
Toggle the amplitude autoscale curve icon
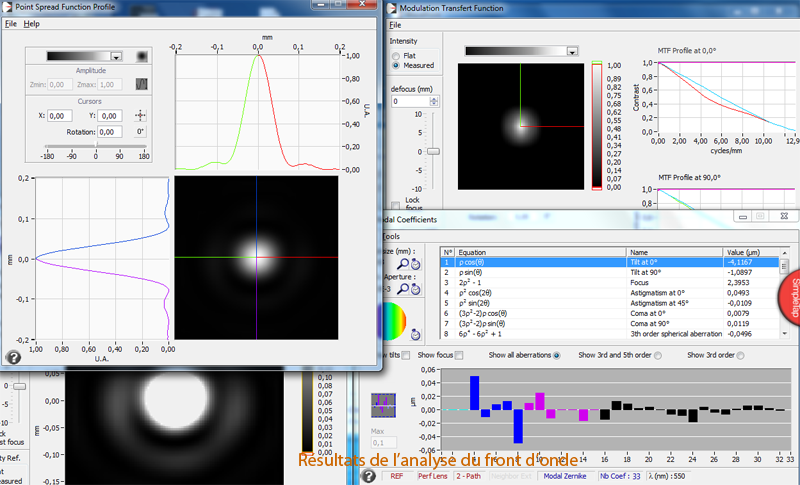coord(141,84)
